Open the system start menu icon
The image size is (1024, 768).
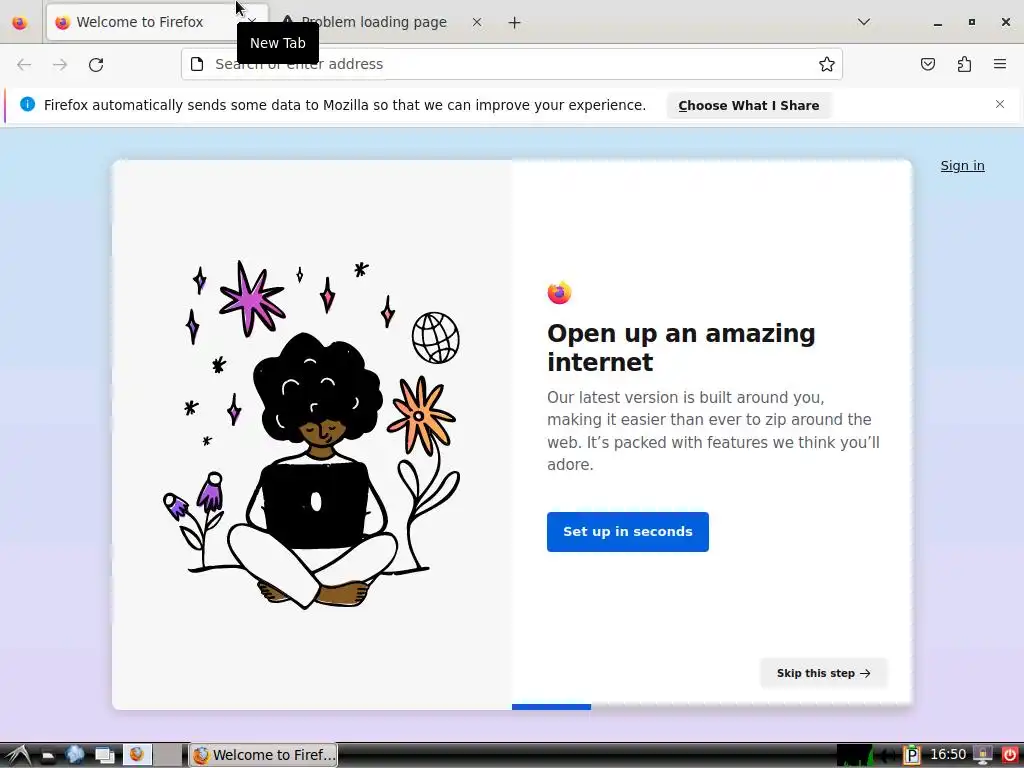coord(18,755)
